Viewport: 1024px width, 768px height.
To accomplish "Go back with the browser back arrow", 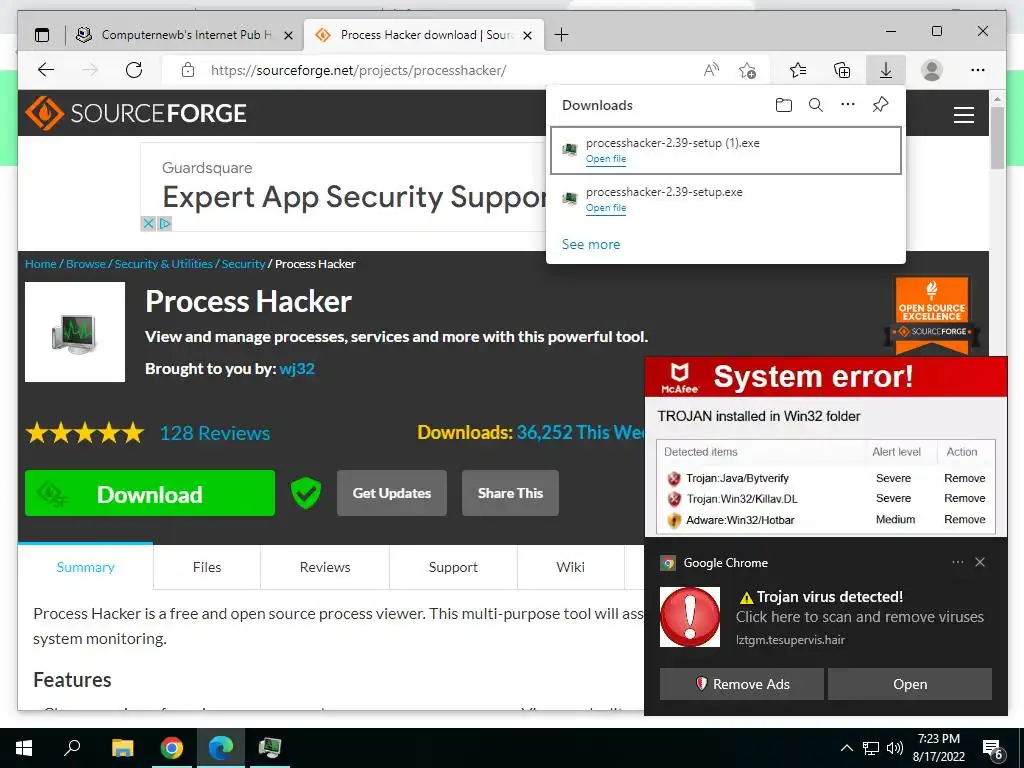I will [x=46, y=70].
